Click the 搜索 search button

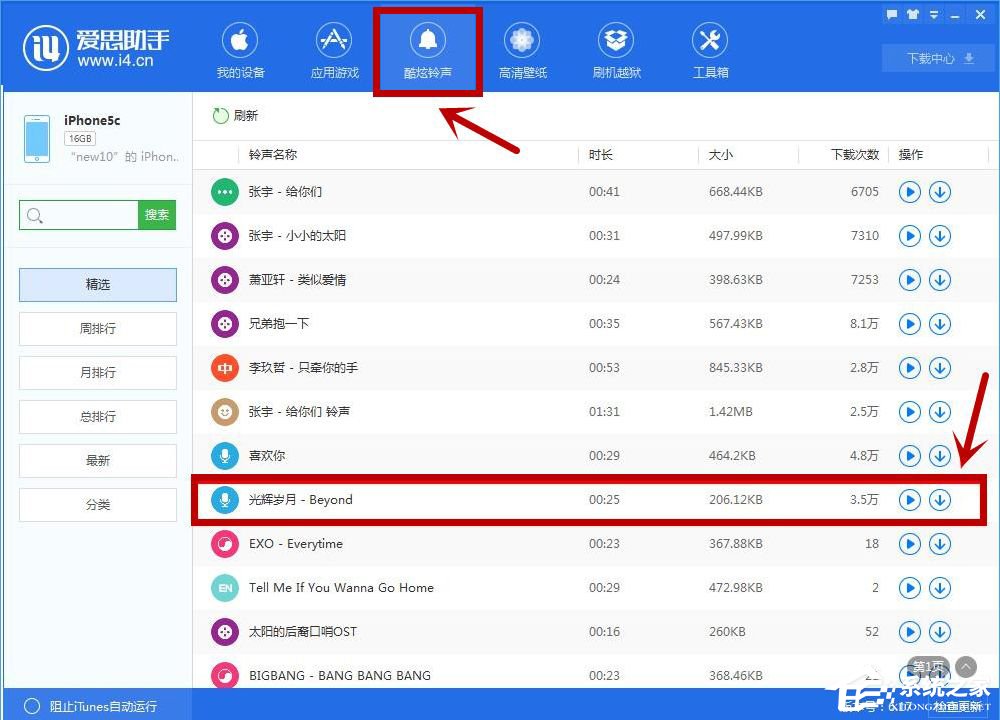(x=157, y=214)
